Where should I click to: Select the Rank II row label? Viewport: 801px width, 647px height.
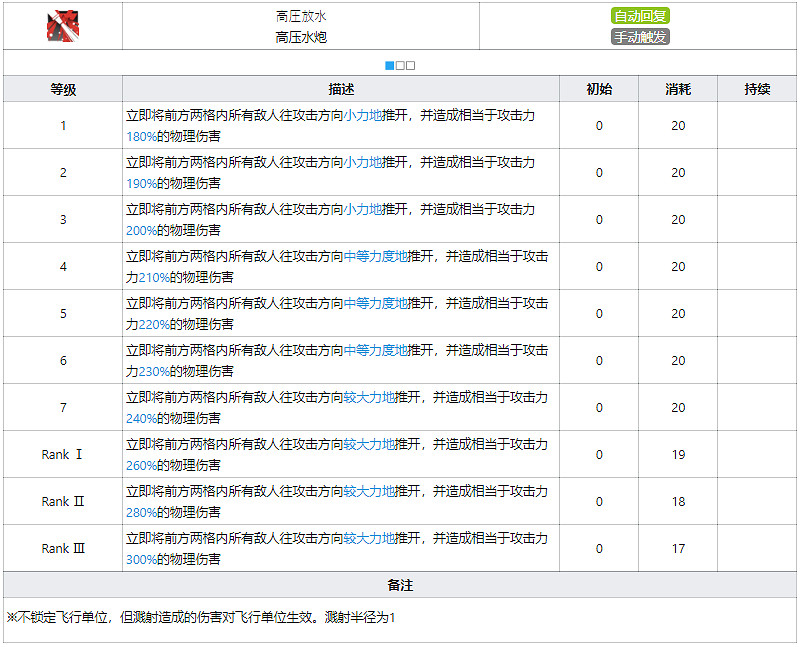point(63,501)
